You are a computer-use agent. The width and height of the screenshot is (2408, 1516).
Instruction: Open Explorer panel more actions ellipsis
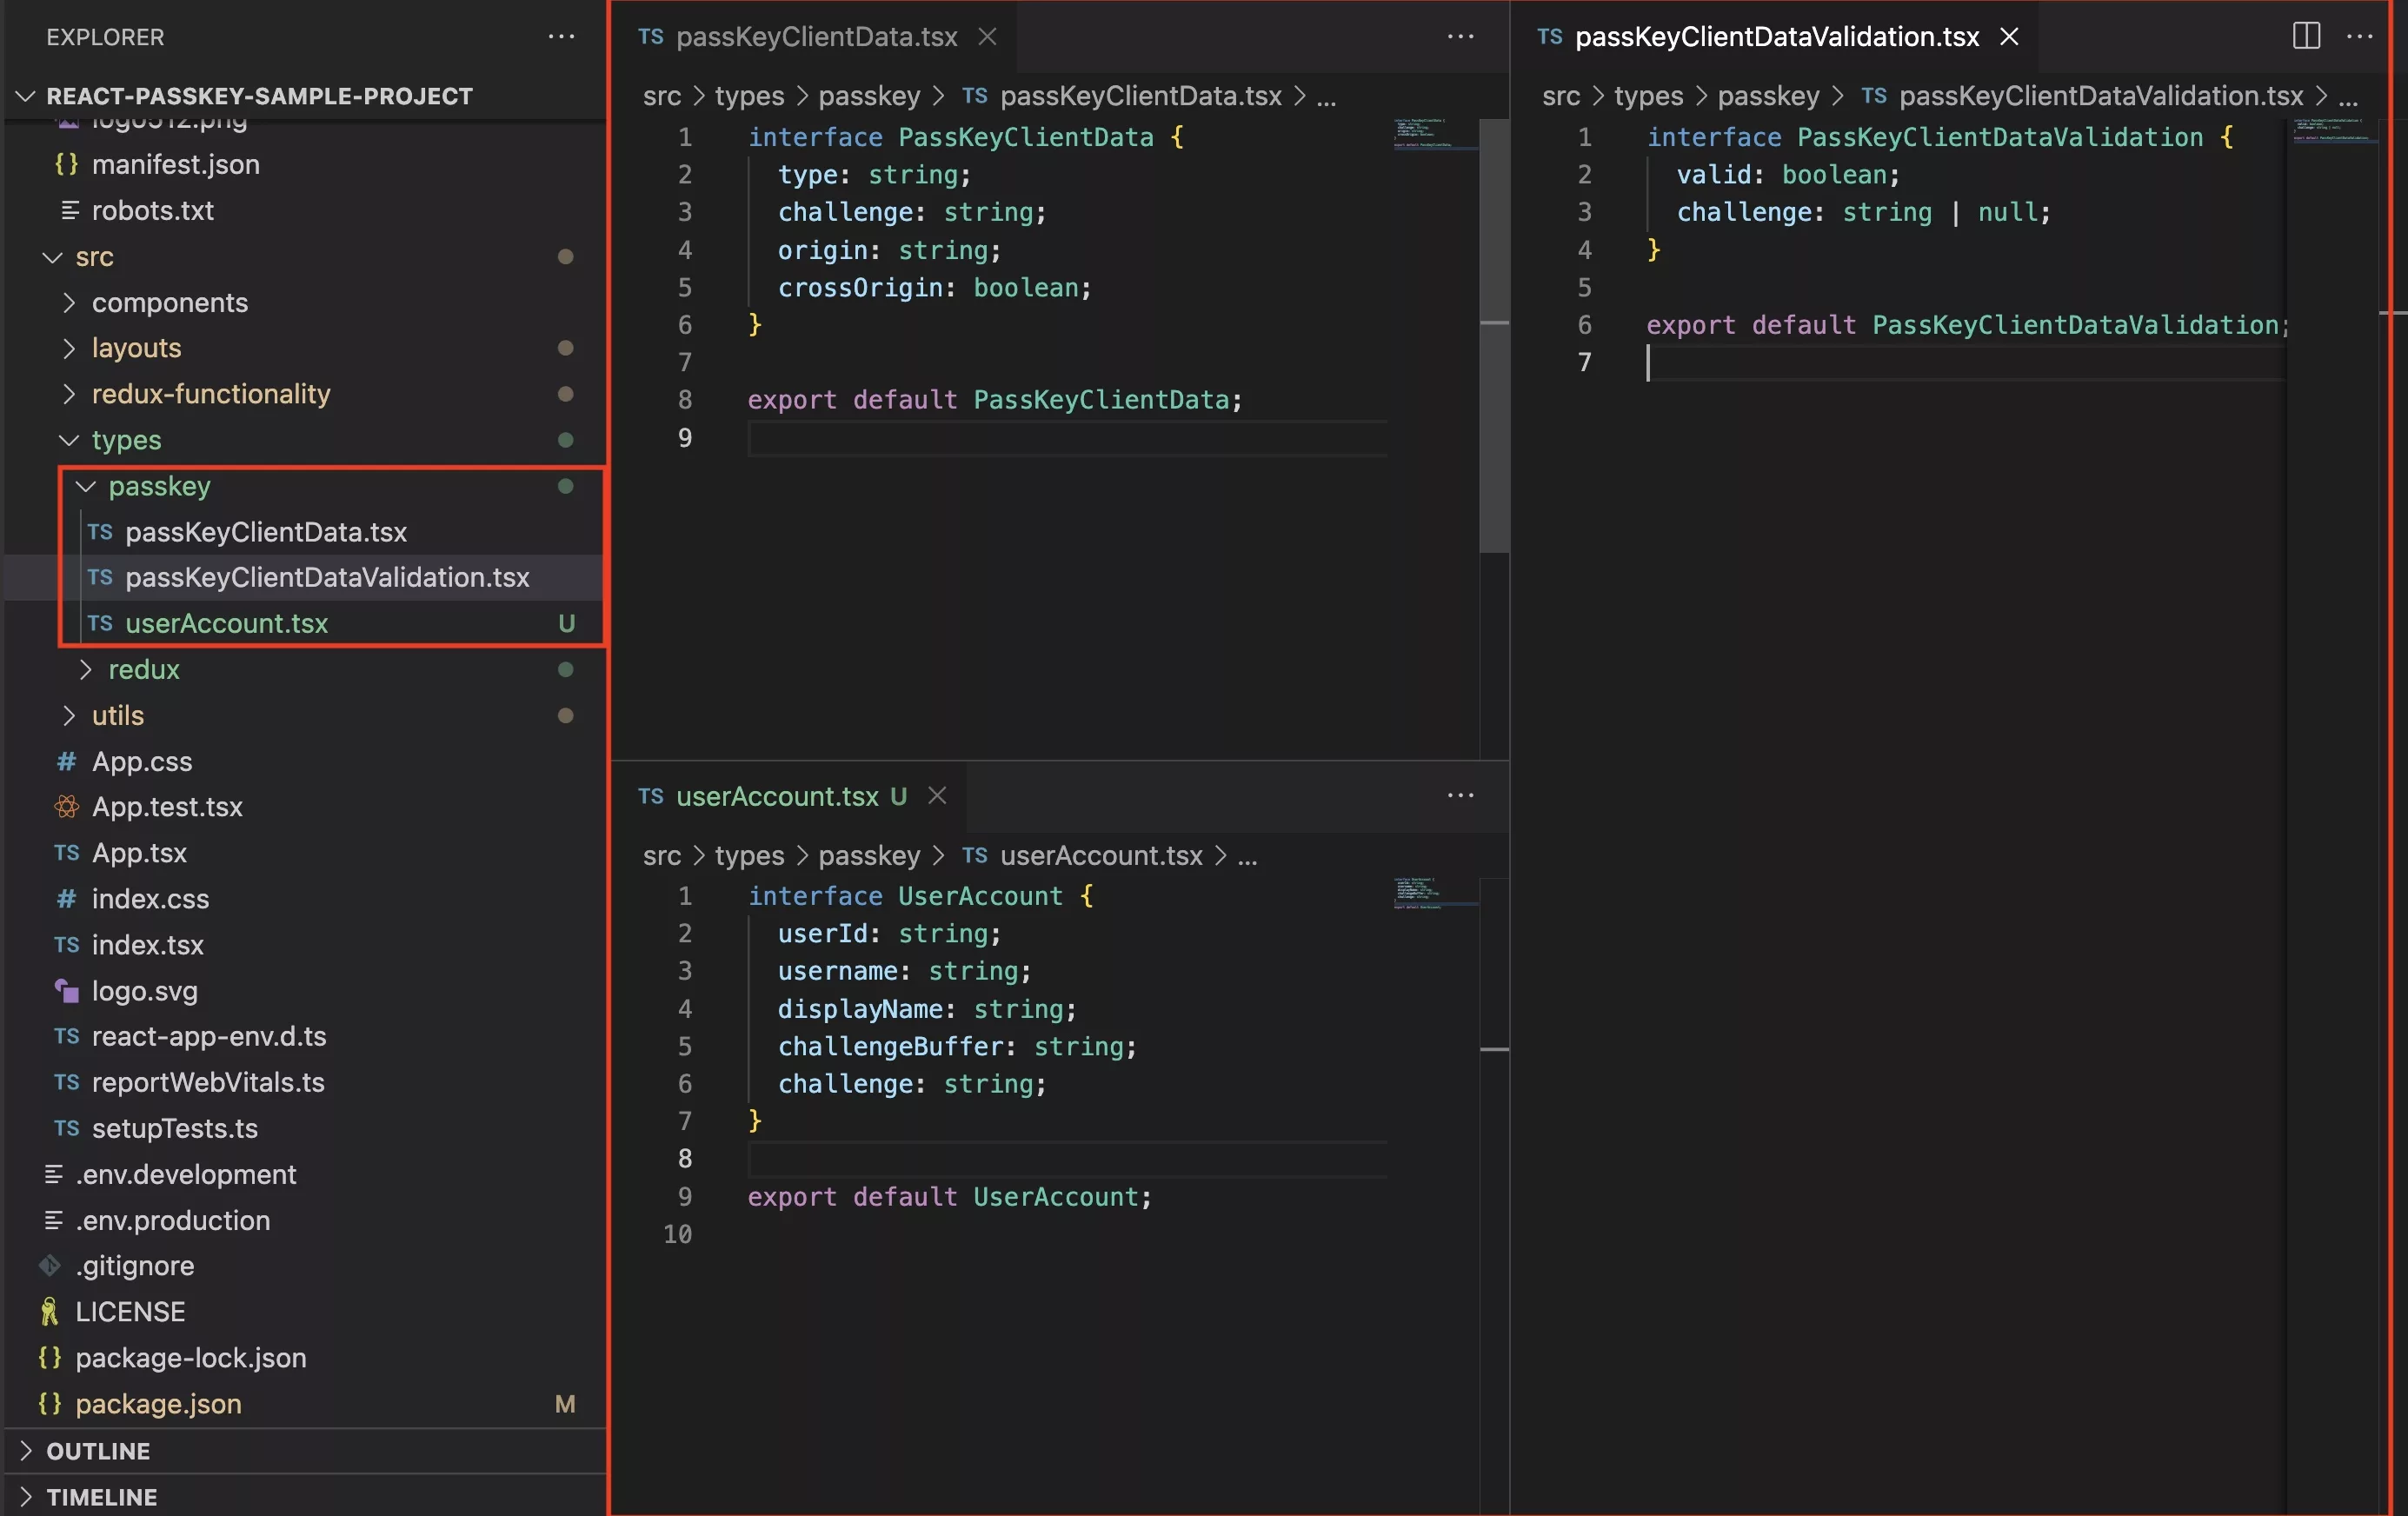[561, 37]
